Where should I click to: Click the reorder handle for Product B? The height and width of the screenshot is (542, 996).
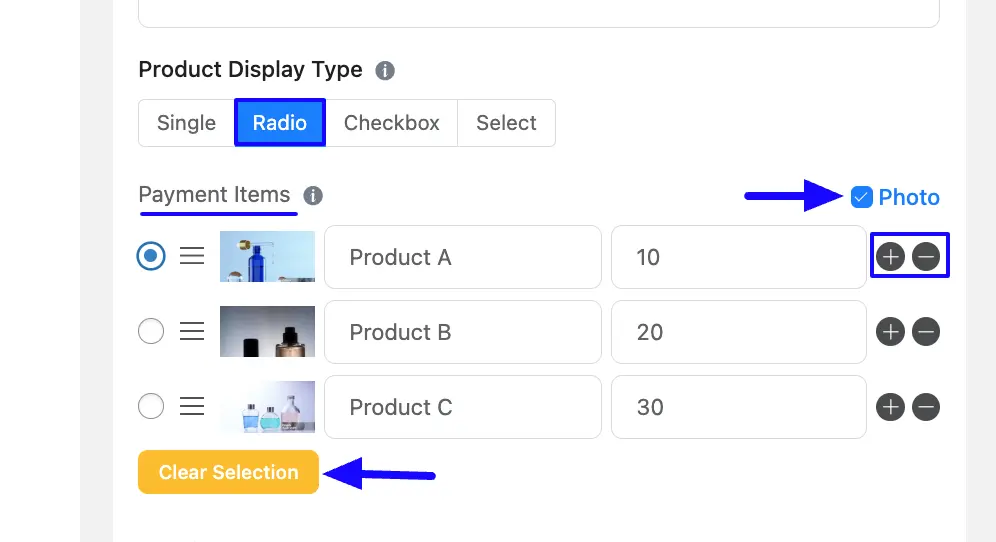[x=192, y=331]
